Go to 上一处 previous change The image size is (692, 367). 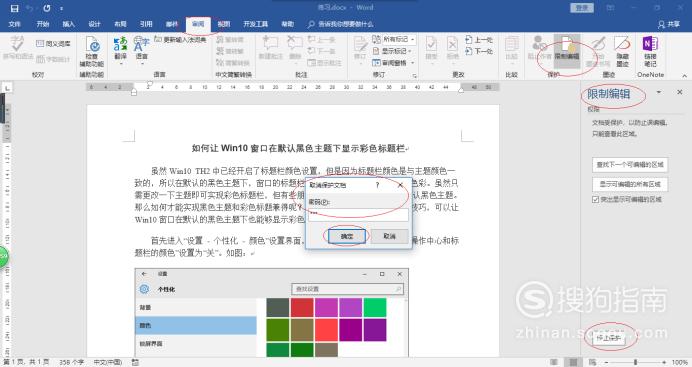[479, 40]
